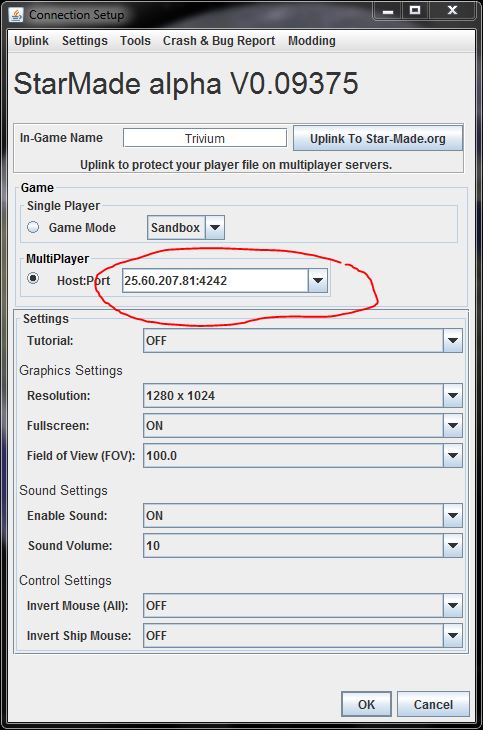Open the Sandbox game mode dropdown
Image resolution: width=483 pixels, height=730 pixels.
click(186, 228)
